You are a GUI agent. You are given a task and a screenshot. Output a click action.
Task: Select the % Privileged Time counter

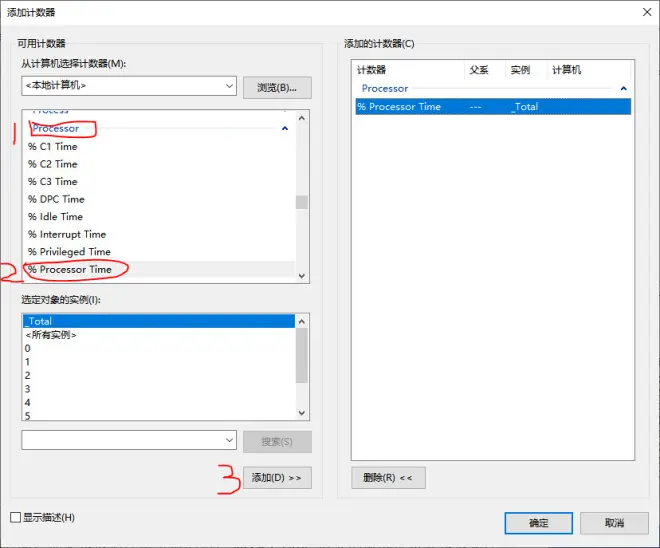69,252
